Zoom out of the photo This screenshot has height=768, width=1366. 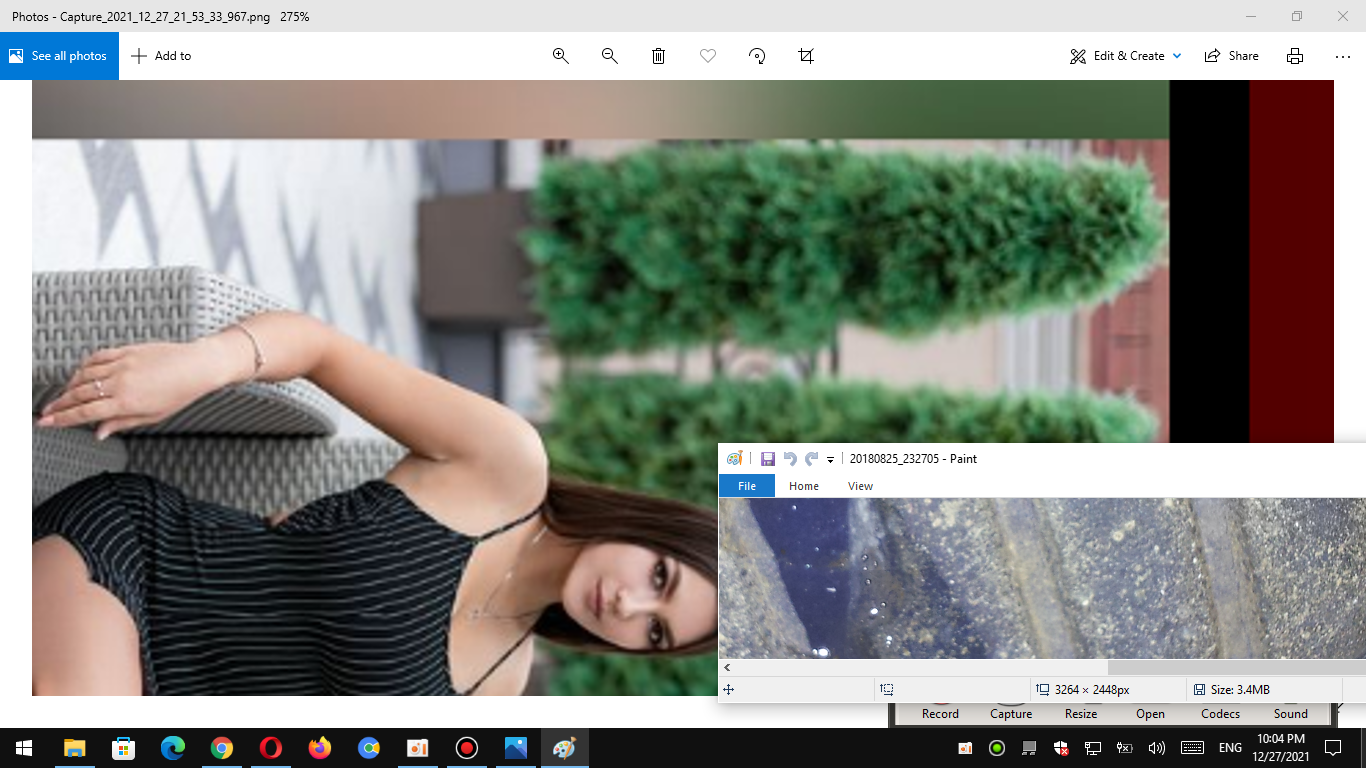[609, 56]
